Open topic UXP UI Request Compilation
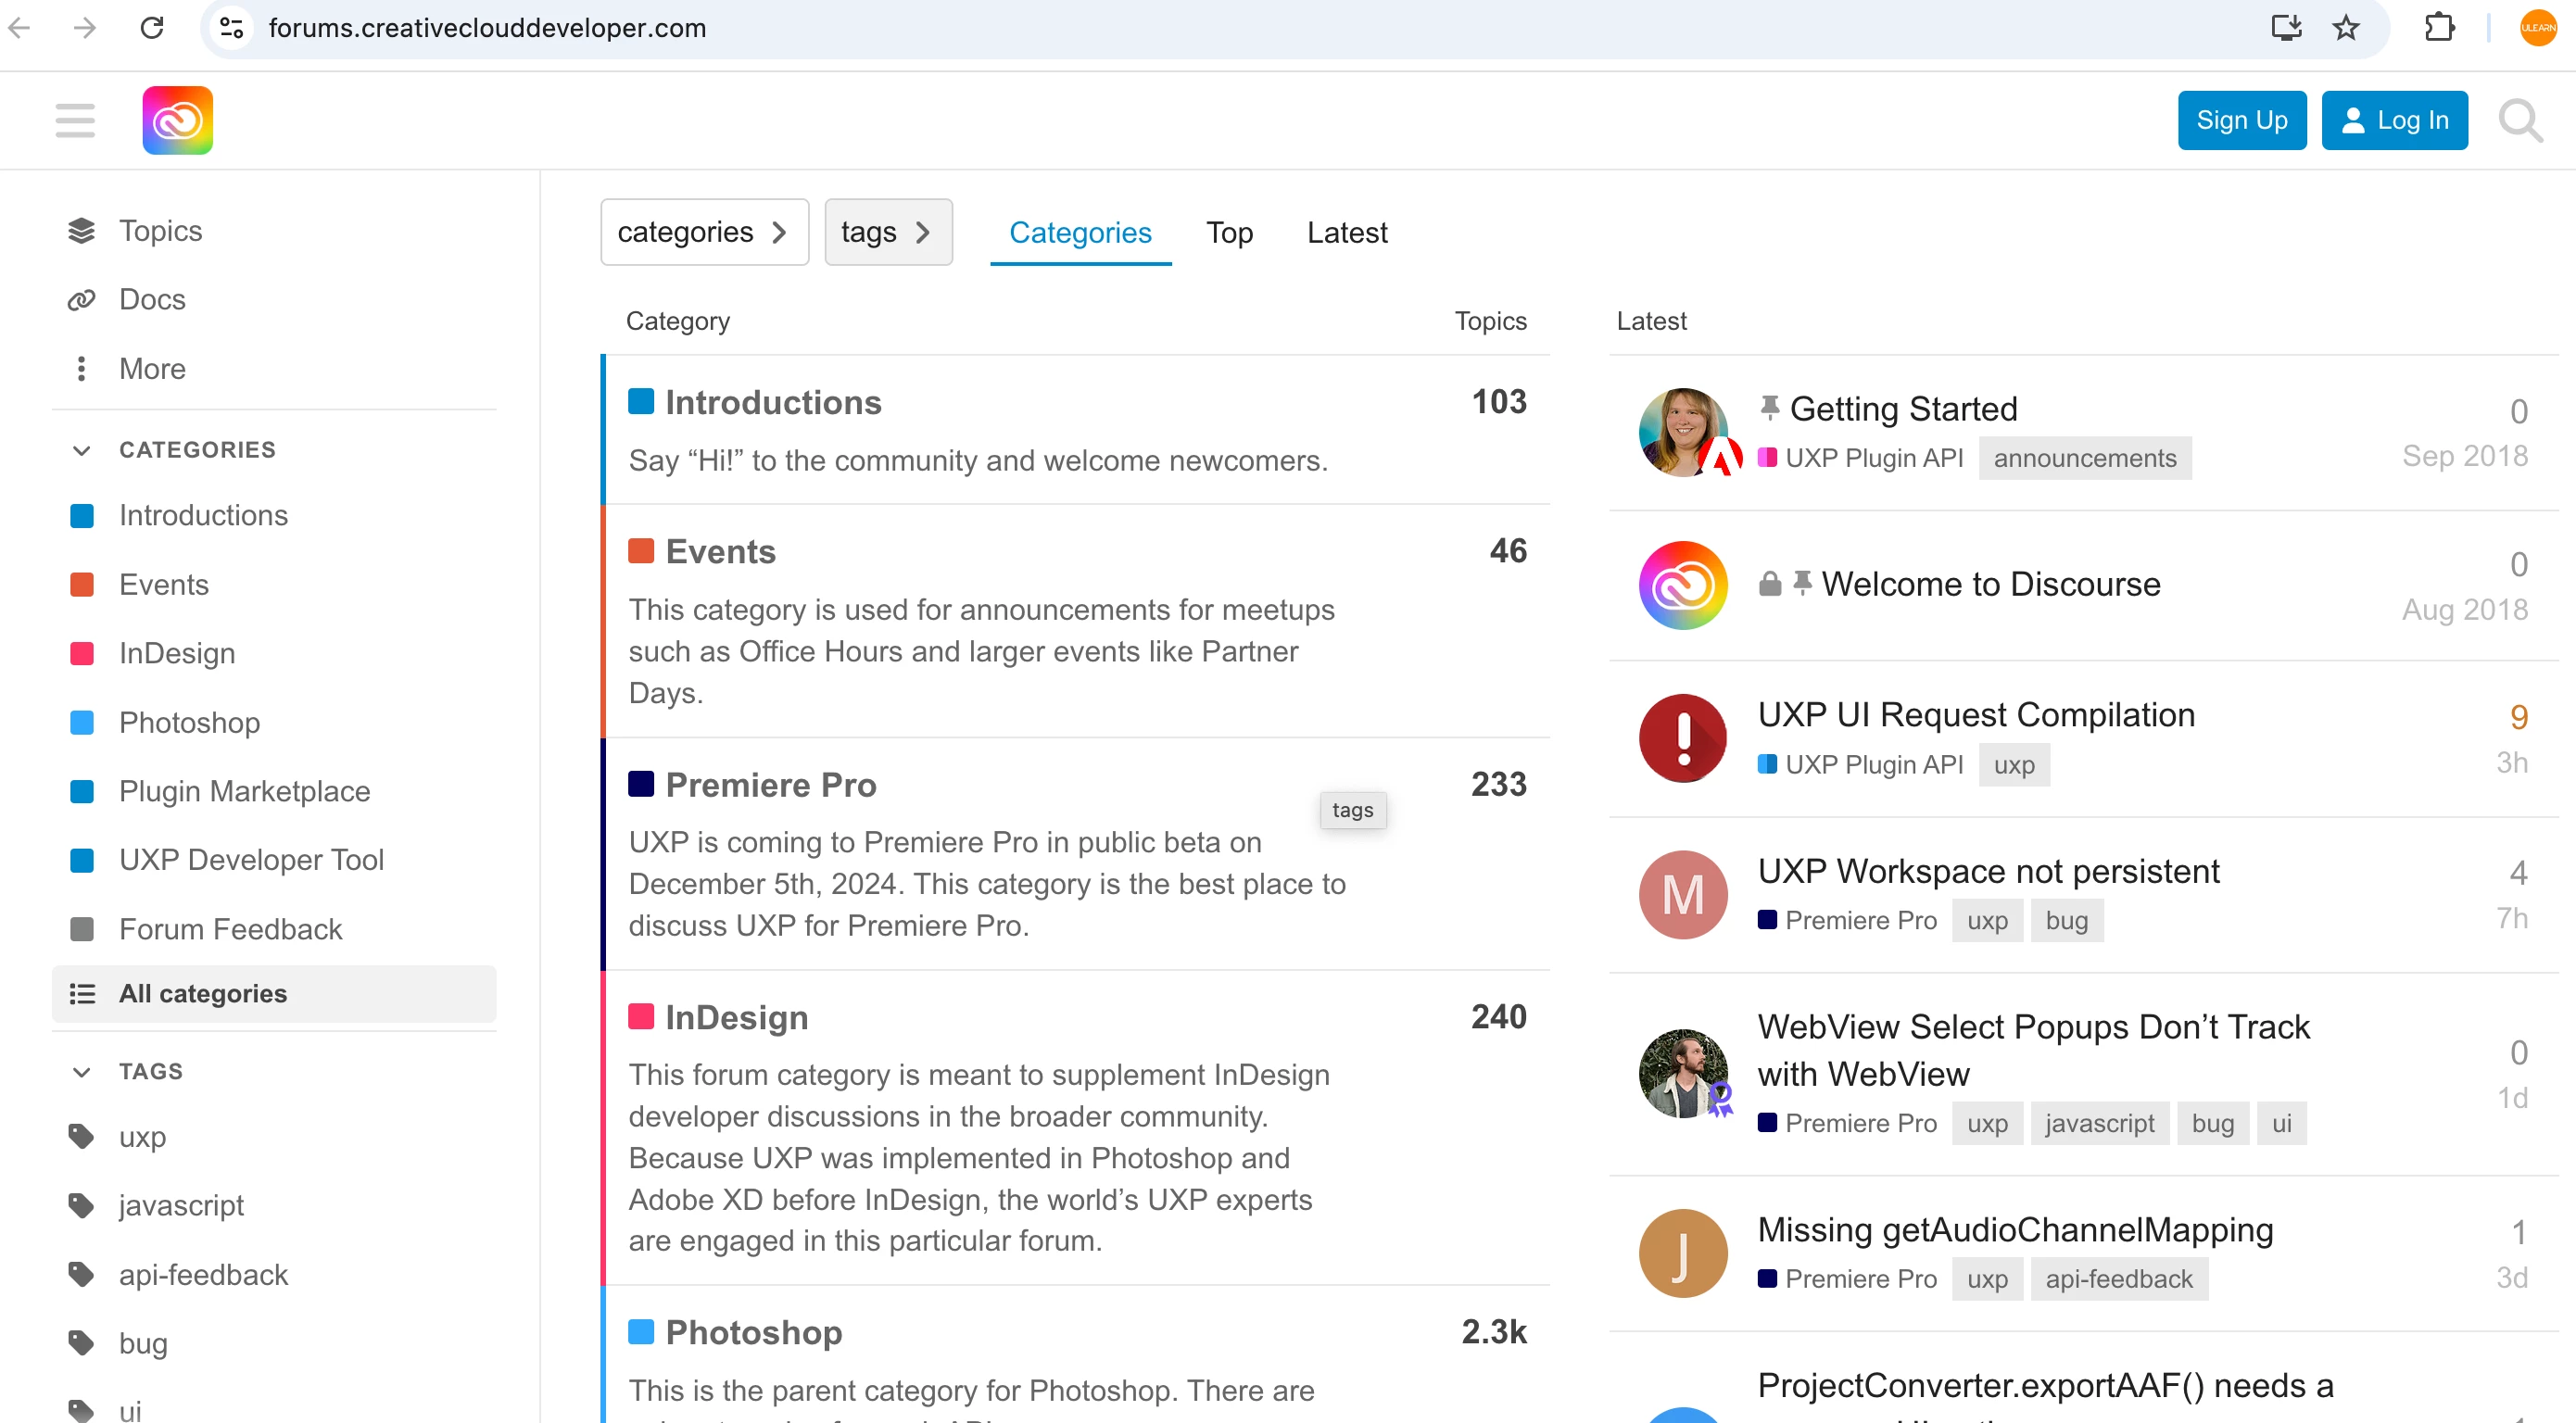The image size is (2576, 1423). 1977,715
